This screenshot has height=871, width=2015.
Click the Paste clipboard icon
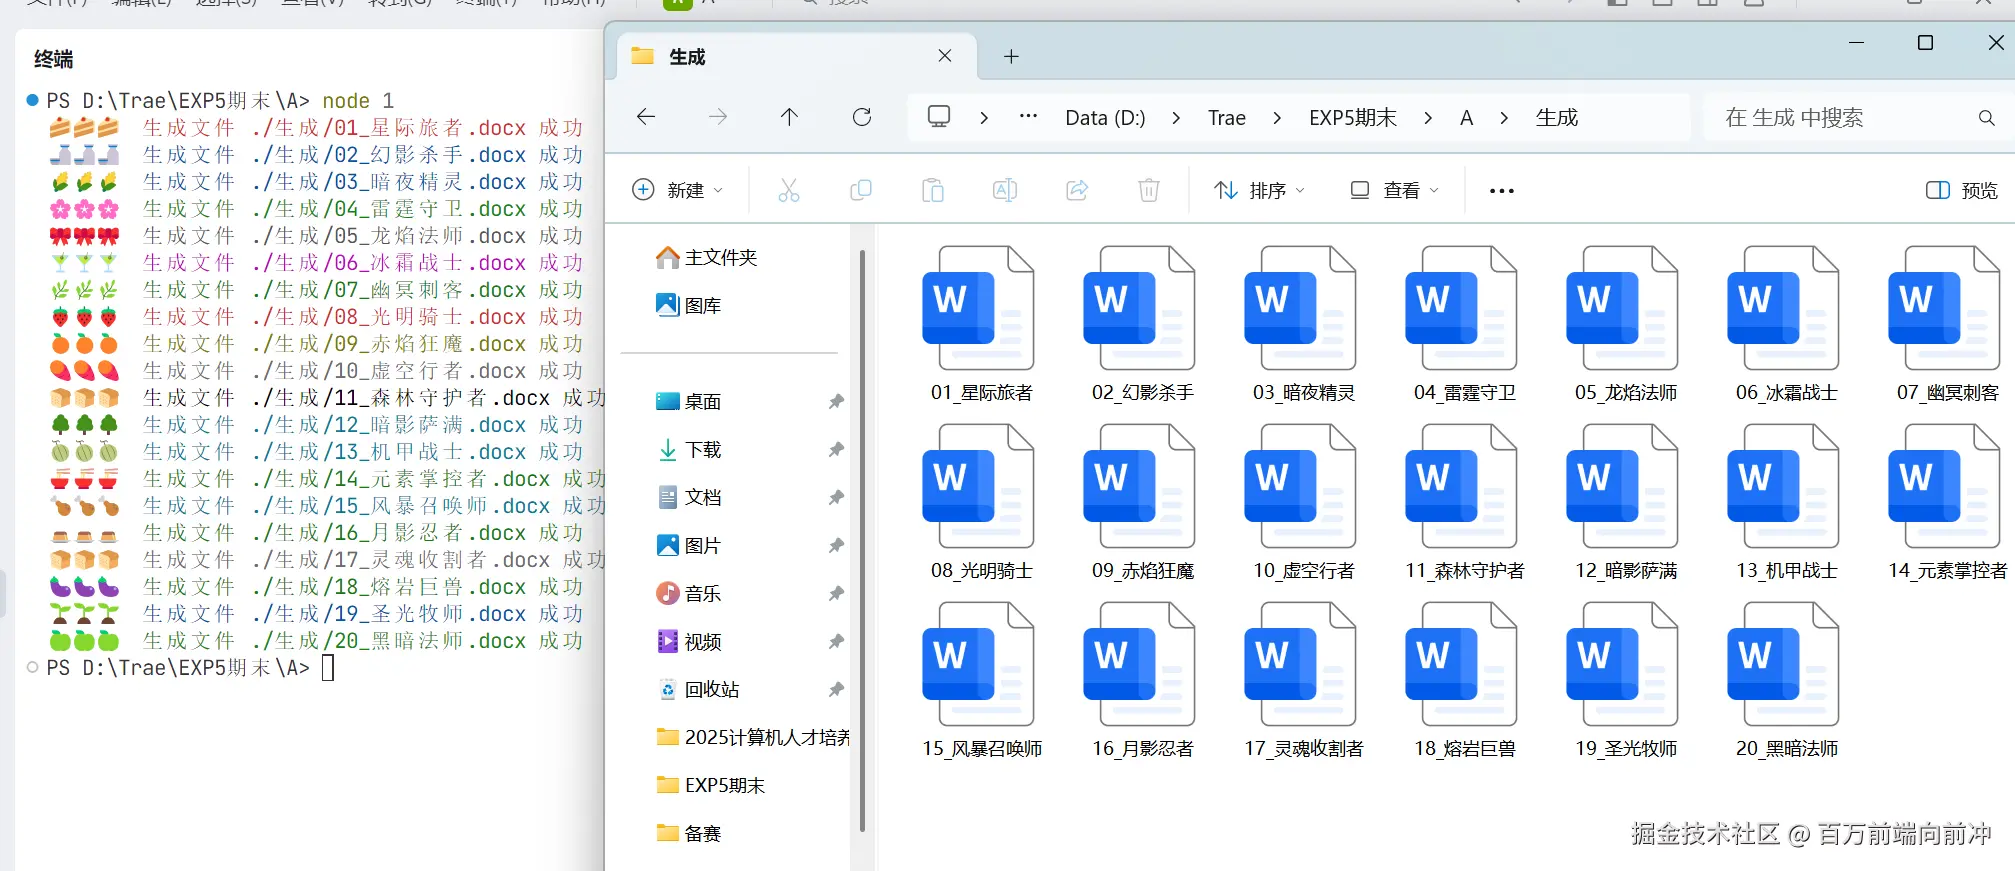(x=933, y=190)
